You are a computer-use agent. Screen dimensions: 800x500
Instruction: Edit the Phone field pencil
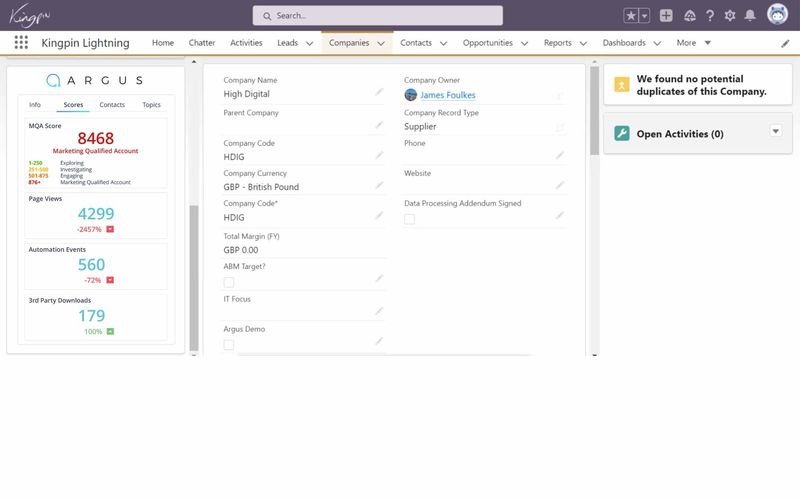point(560,155)
